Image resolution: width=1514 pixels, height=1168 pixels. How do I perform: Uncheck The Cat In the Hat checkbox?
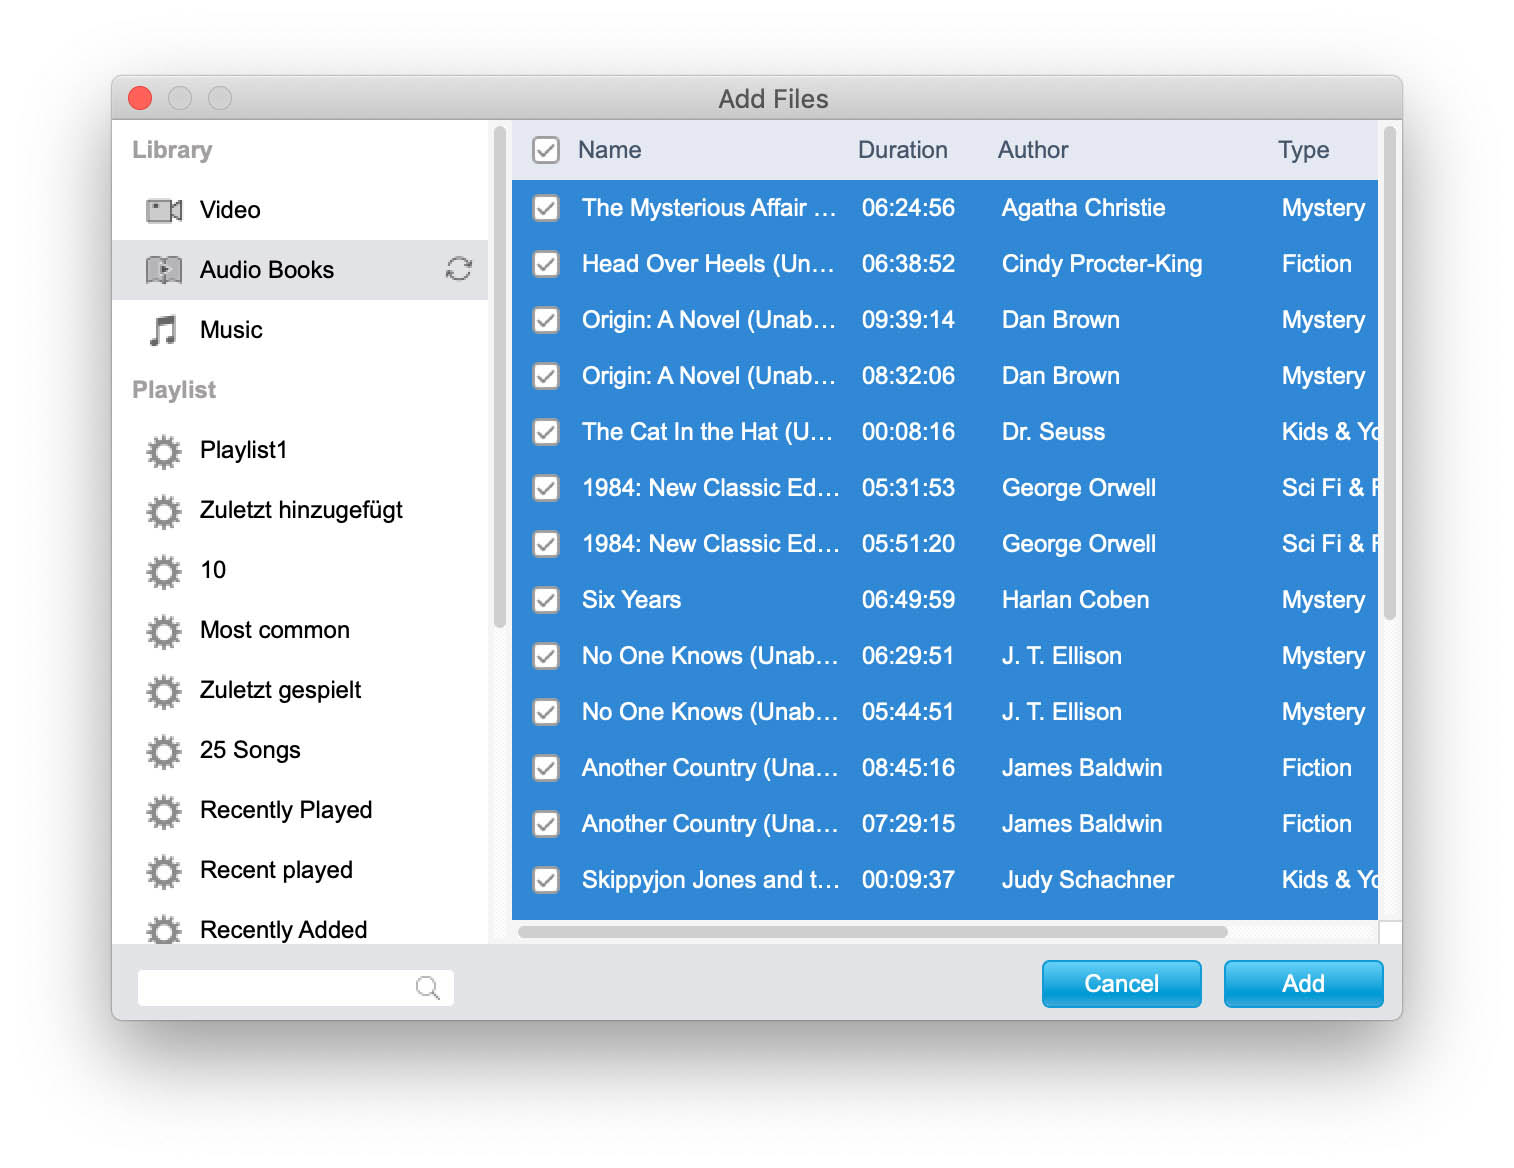click(546, 432)
